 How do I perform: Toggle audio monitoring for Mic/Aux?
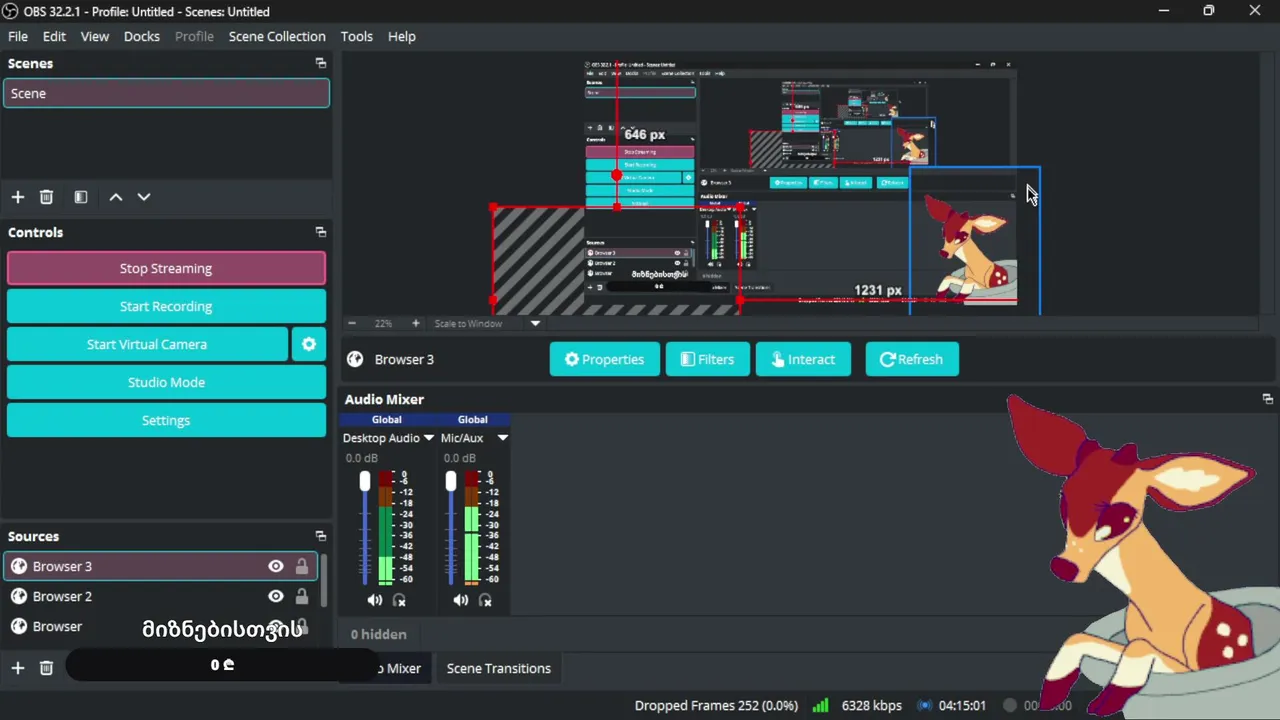tap(485, 600)
